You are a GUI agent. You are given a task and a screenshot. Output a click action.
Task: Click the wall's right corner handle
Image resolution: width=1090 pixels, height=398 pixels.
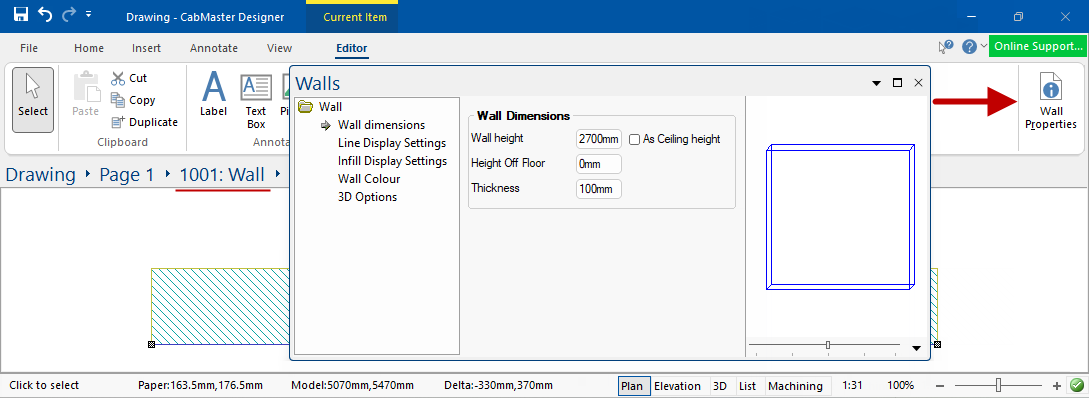pyautogui.click(x=938, y=345)
